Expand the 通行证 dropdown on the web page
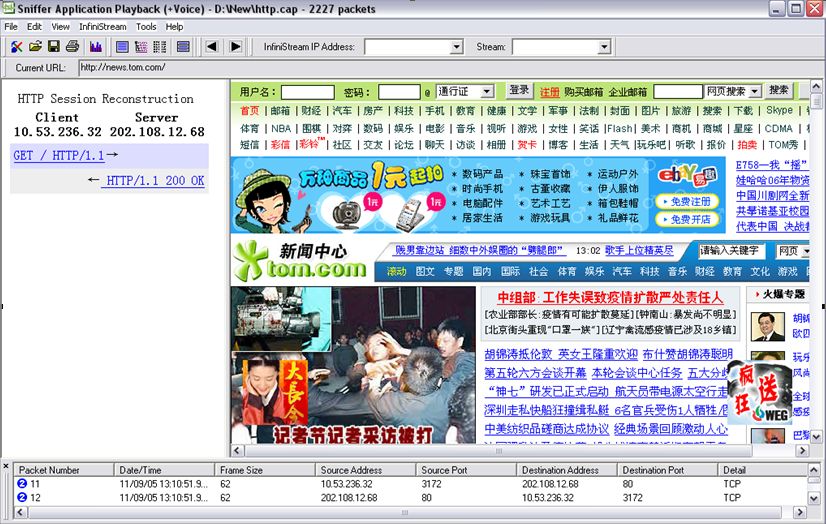Screen dimensions: 826x524 487,92
